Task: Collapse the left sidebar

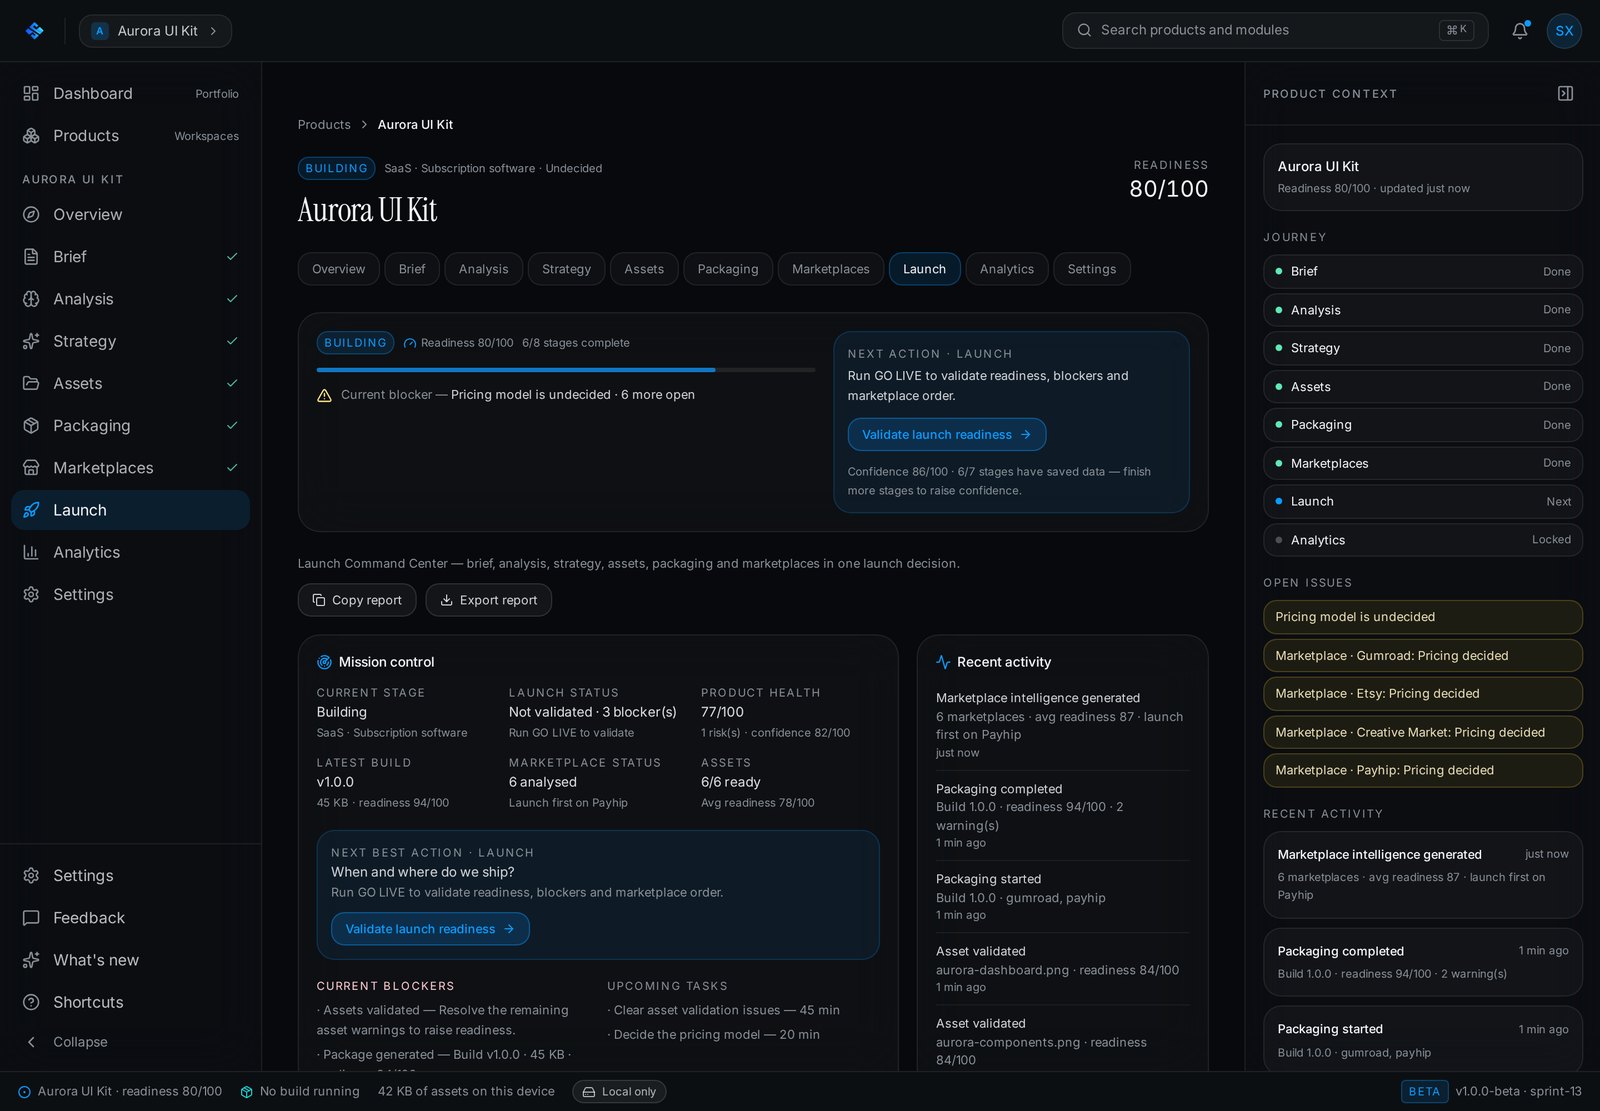Action: pyautogui.click(x=66, y=1042)
